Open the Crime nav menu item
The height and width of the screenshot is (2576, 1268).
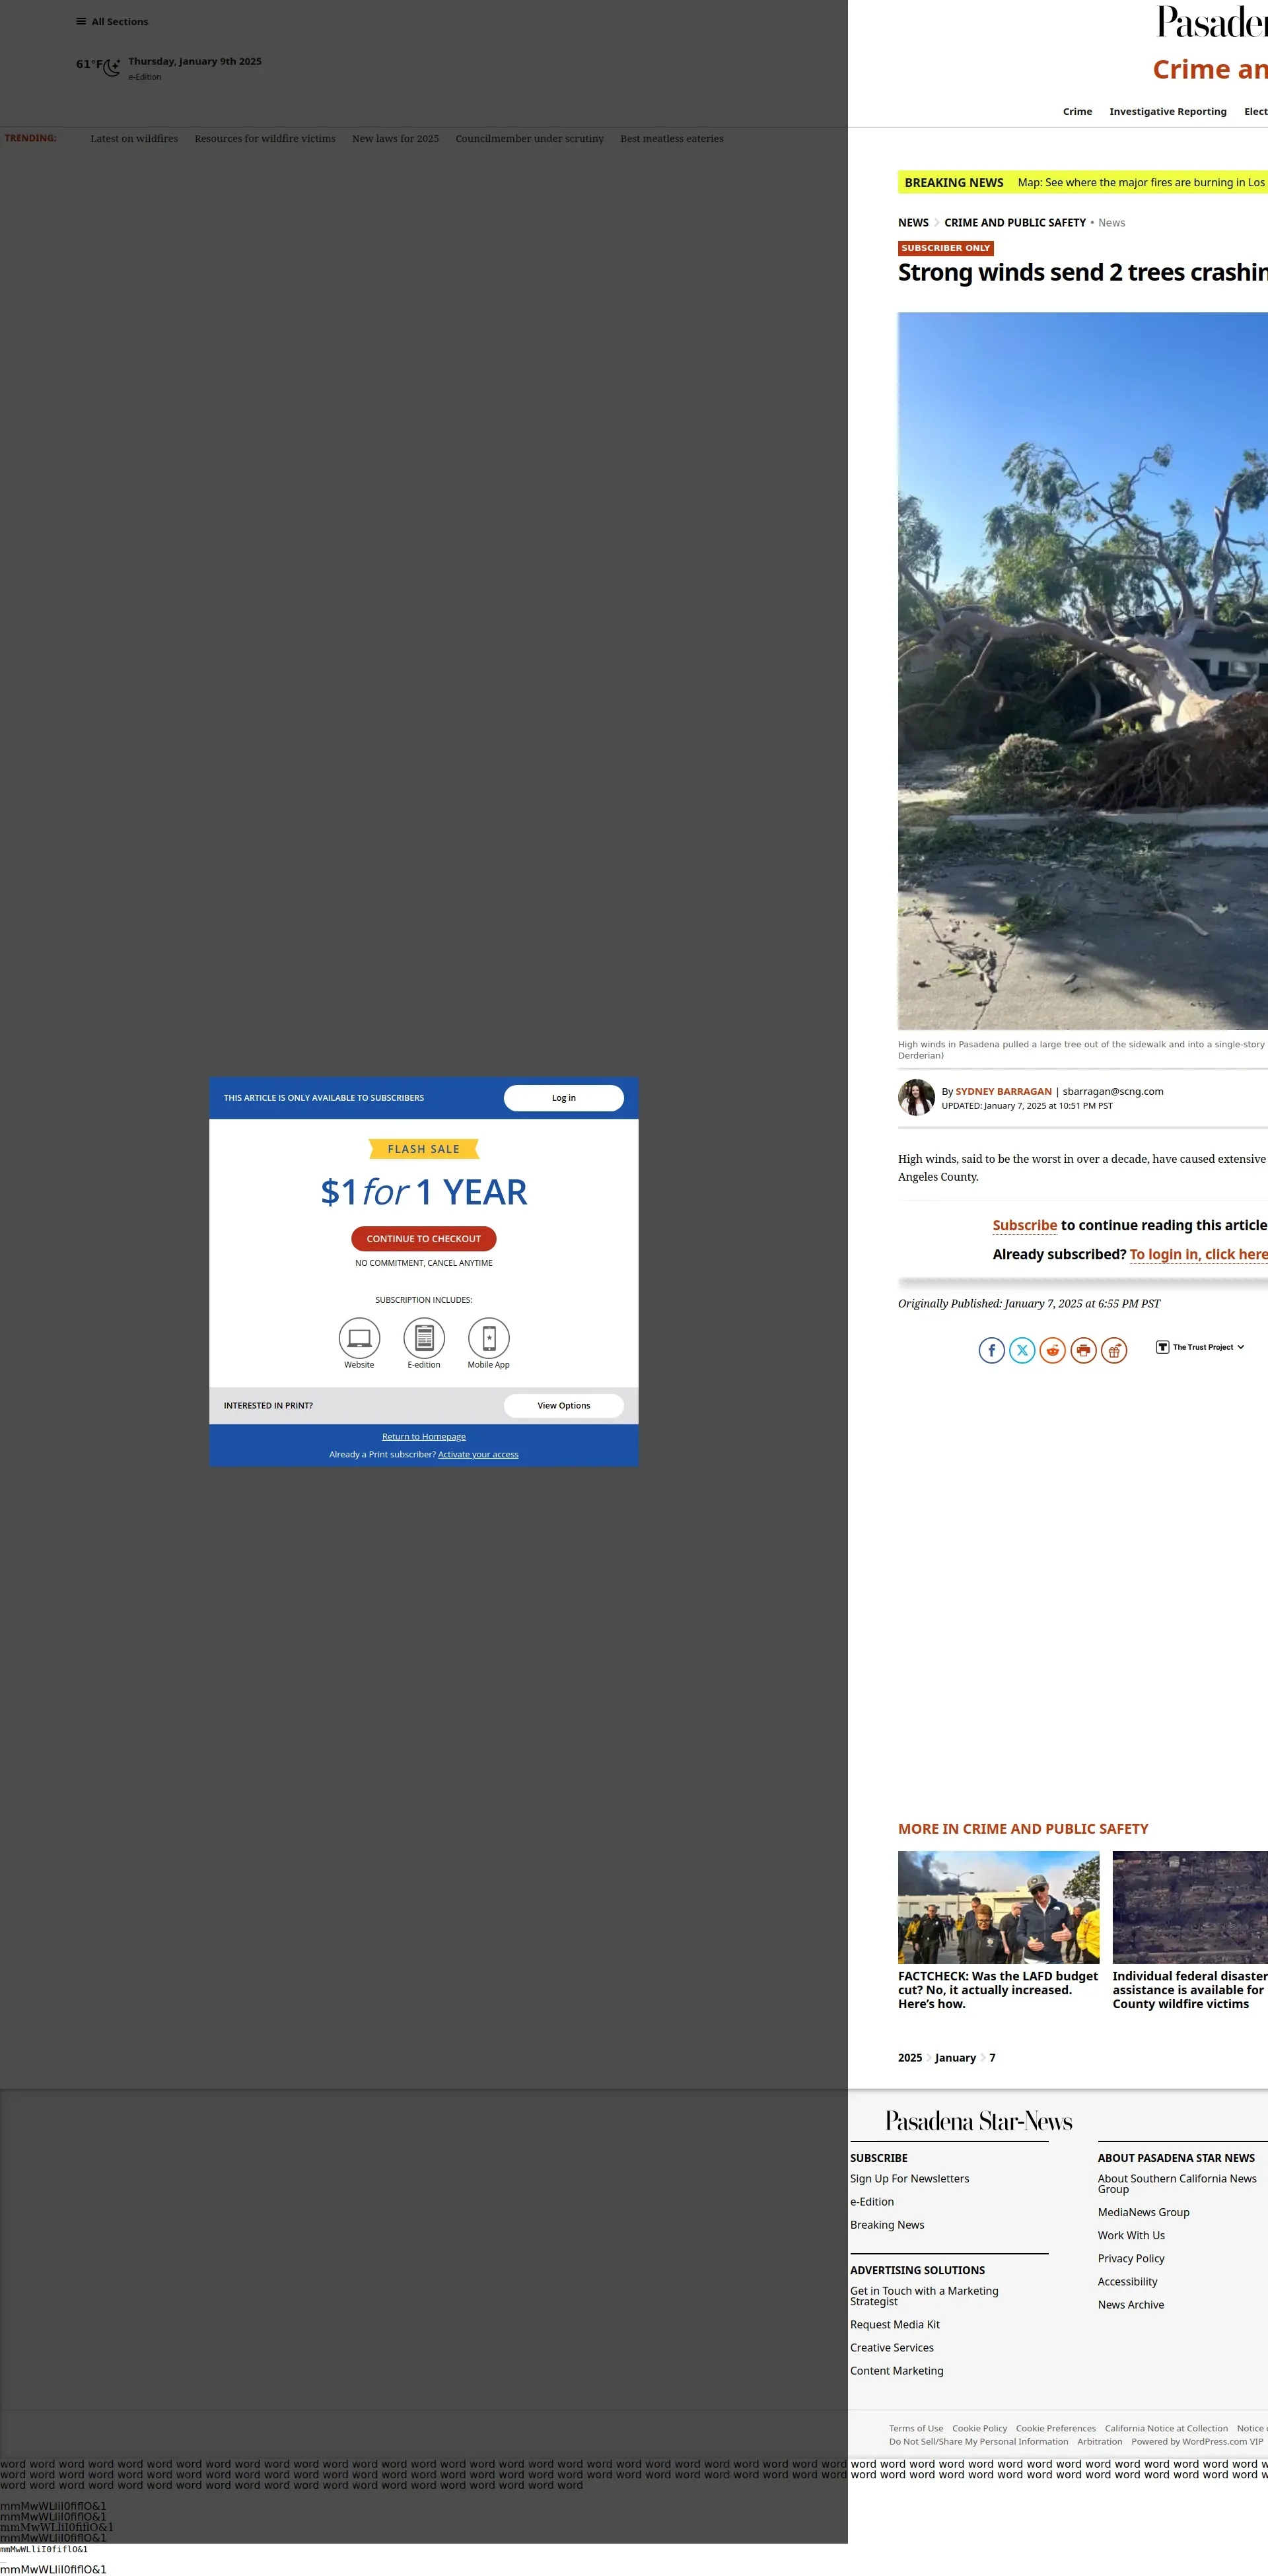coord(1077,111)
